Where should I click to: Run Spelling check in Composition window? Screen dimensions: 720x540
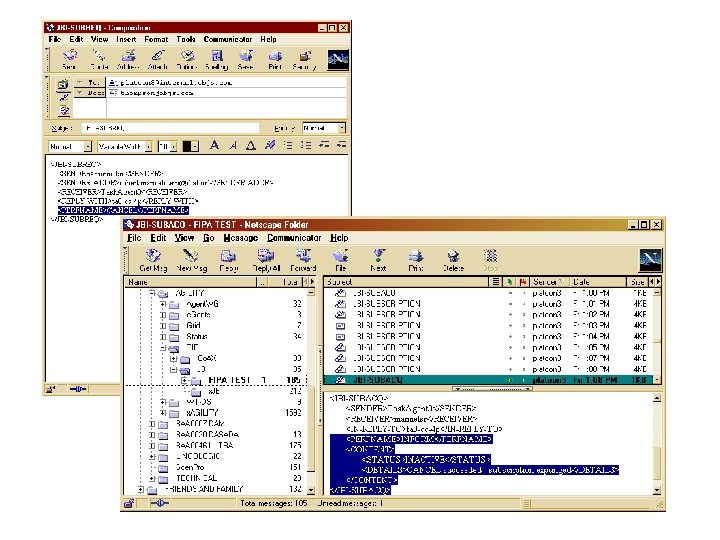(x=216, y=61)
